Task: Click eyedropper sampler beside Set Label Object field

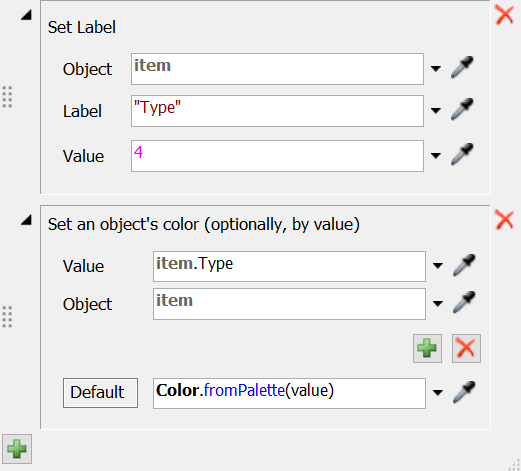Action: [462, 68]
